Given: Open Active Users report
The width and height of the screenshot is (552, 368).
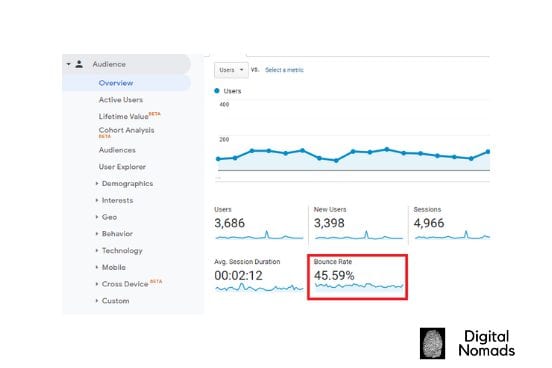Looking at the screenshot, I should pos(121,100).
